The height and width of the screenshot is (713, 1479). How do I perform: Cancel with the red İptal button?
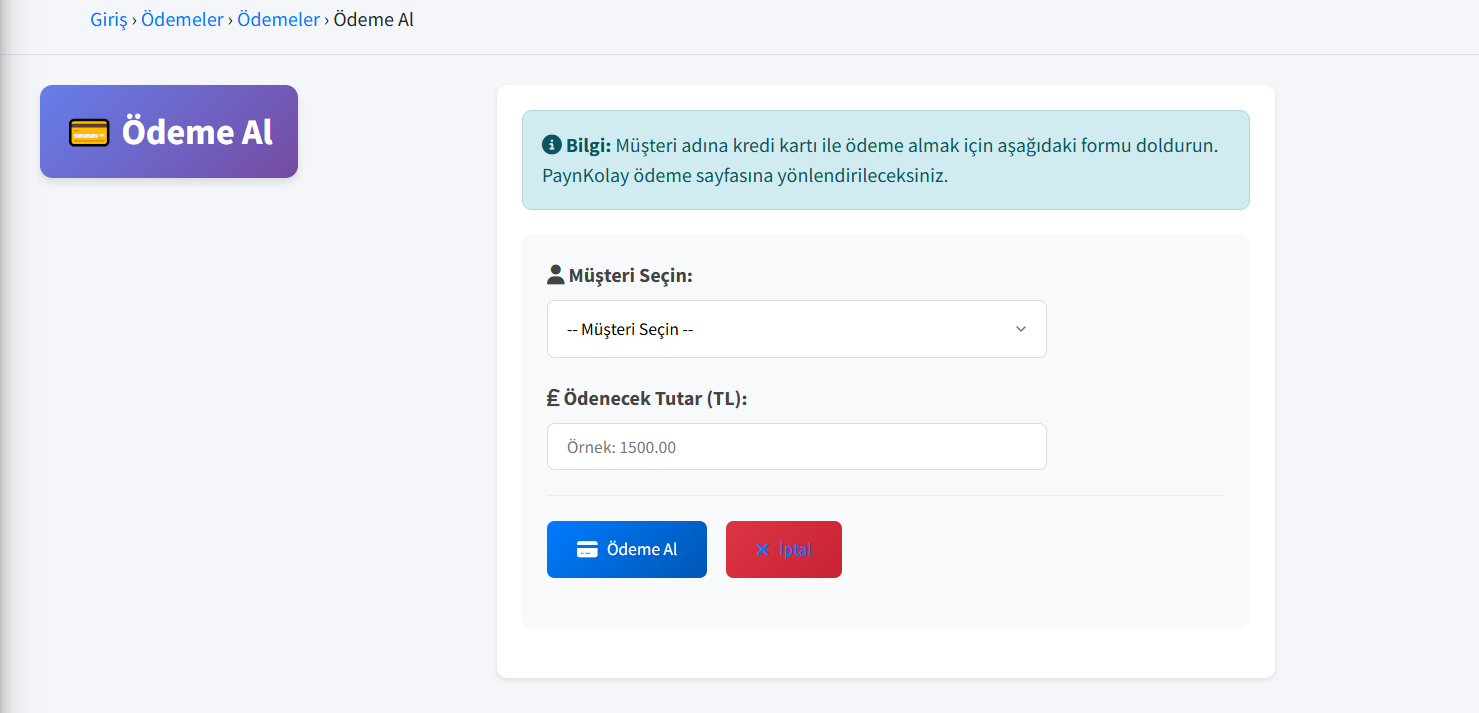click(795, 550)
